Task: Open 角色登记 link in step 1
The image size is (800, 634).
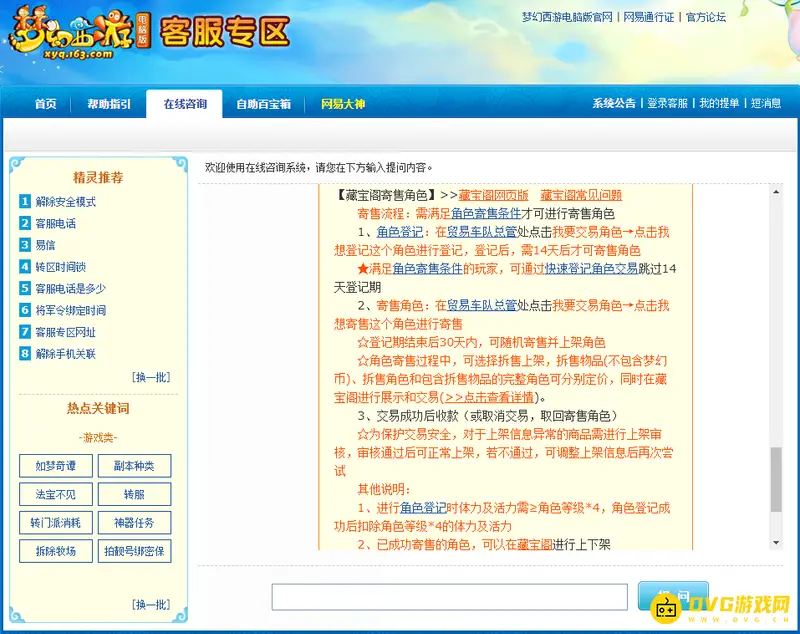Action: click(x=399, y=232)
